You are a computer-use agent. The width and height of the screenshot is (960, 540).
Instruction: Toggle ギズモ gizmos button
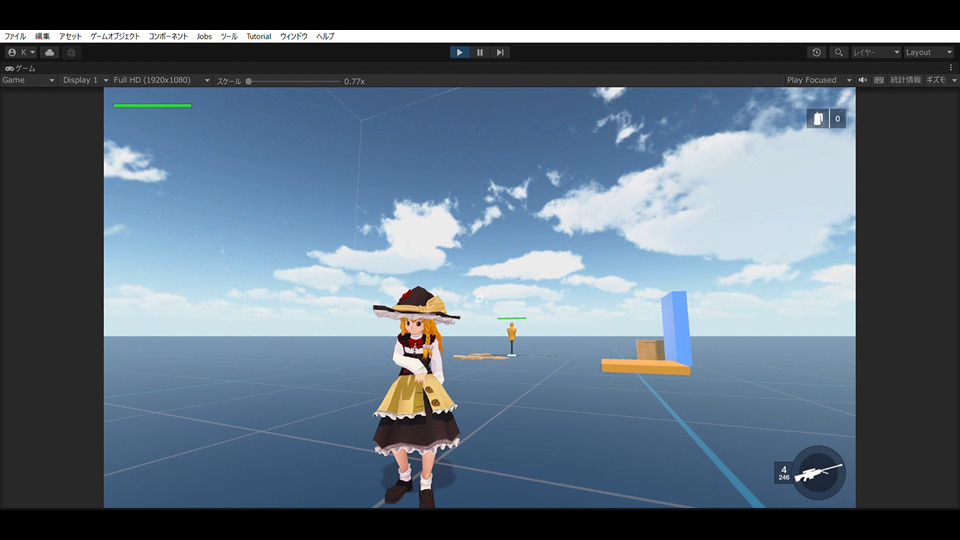tap(936, 80)
